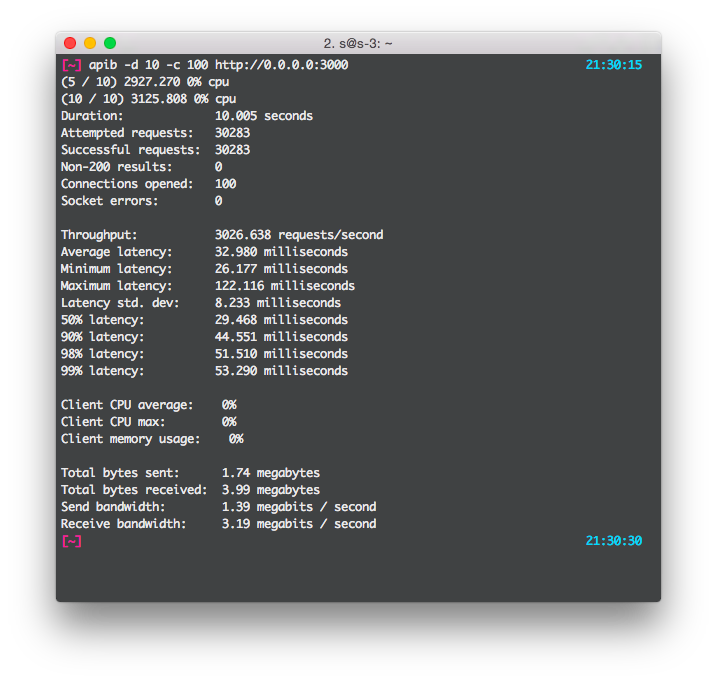The height and width of the screenshot is (682, 717).
Task: Click the Send bandwidth value '1.39 megabits / second'
Action: coord(299,507)
